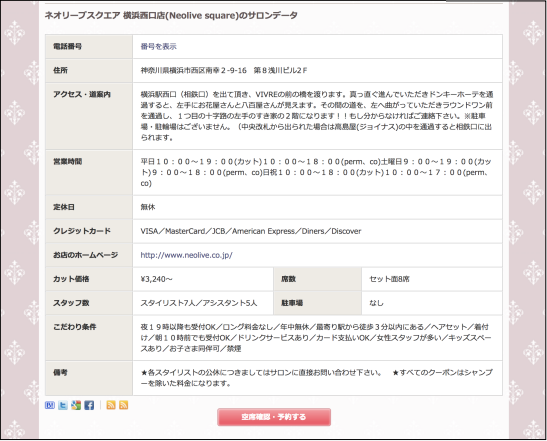Click the アクセス・道案内 row label
547x441 pixels.
[x=82, y=94]
